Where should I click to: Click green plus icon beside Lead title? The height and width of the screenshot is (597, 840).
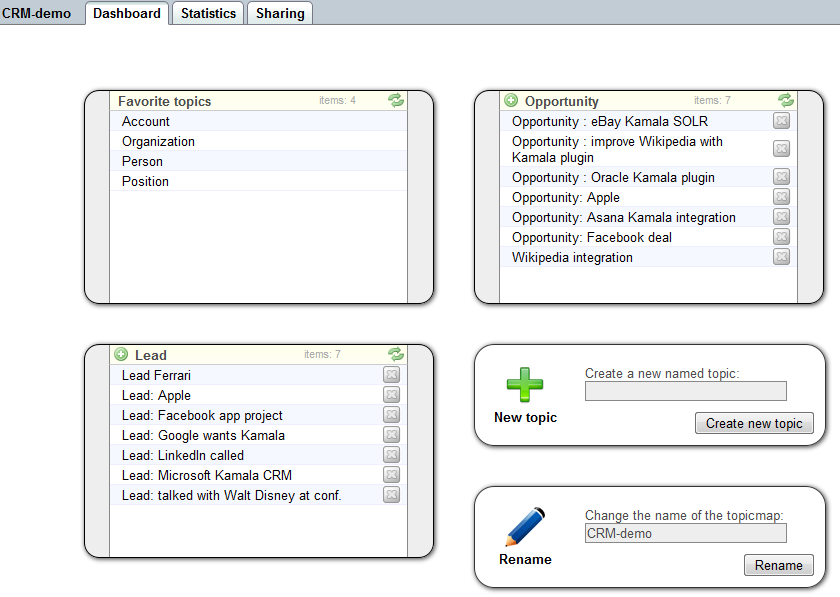point(121,354)
